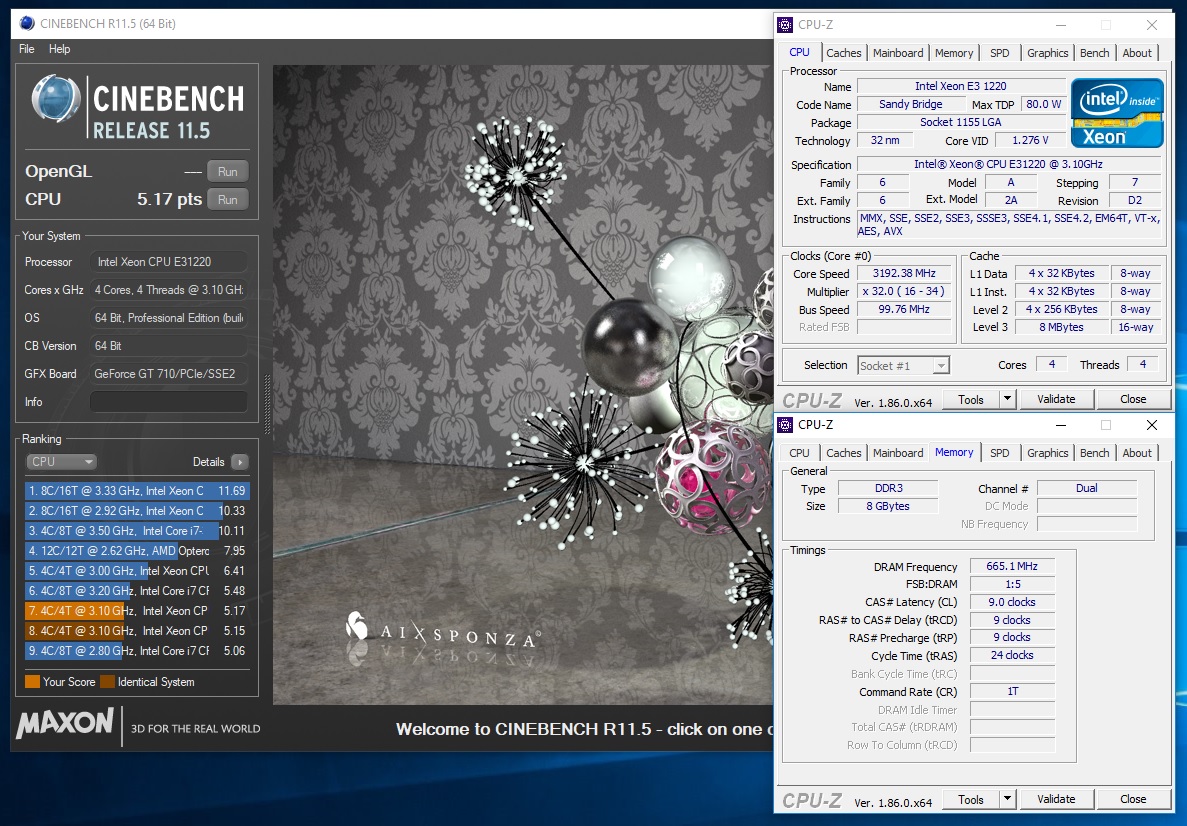Screen dimensions: 1187x826
Task: Select the AMD Opteron row scoring 7.95
Action: click(x=137, y=550)
